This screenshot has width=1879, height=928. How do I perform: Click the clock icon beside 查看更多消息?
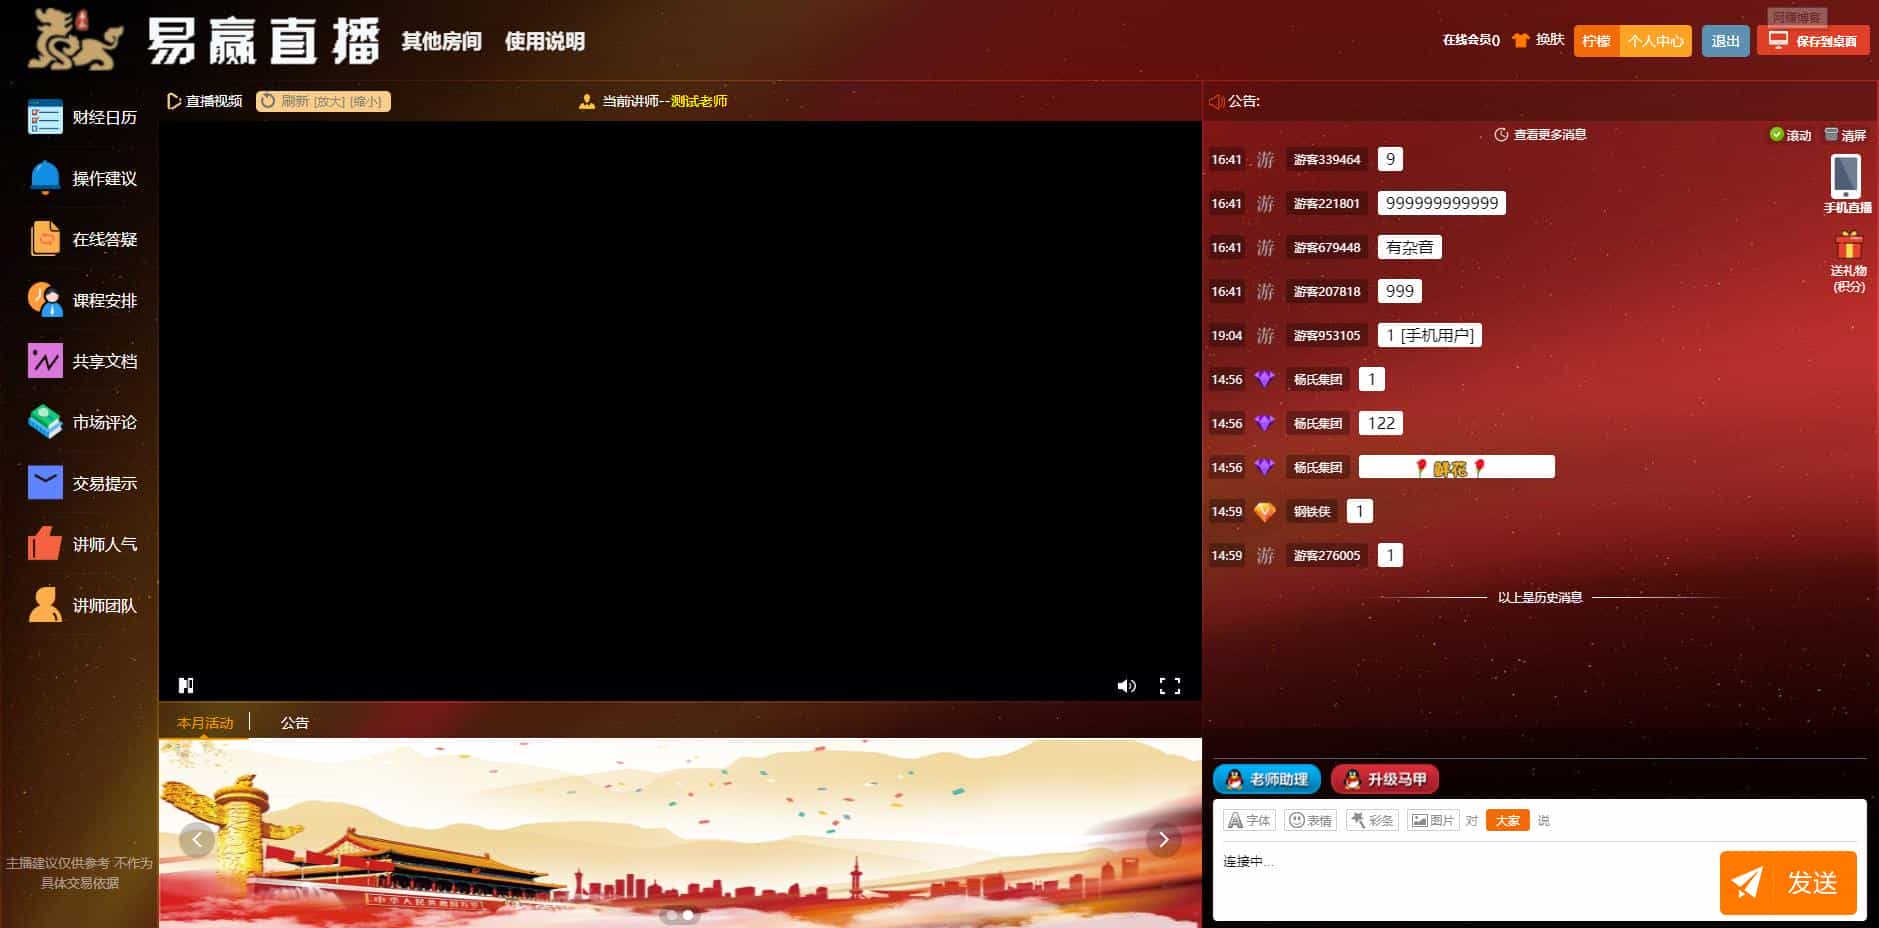(1501, 134)
